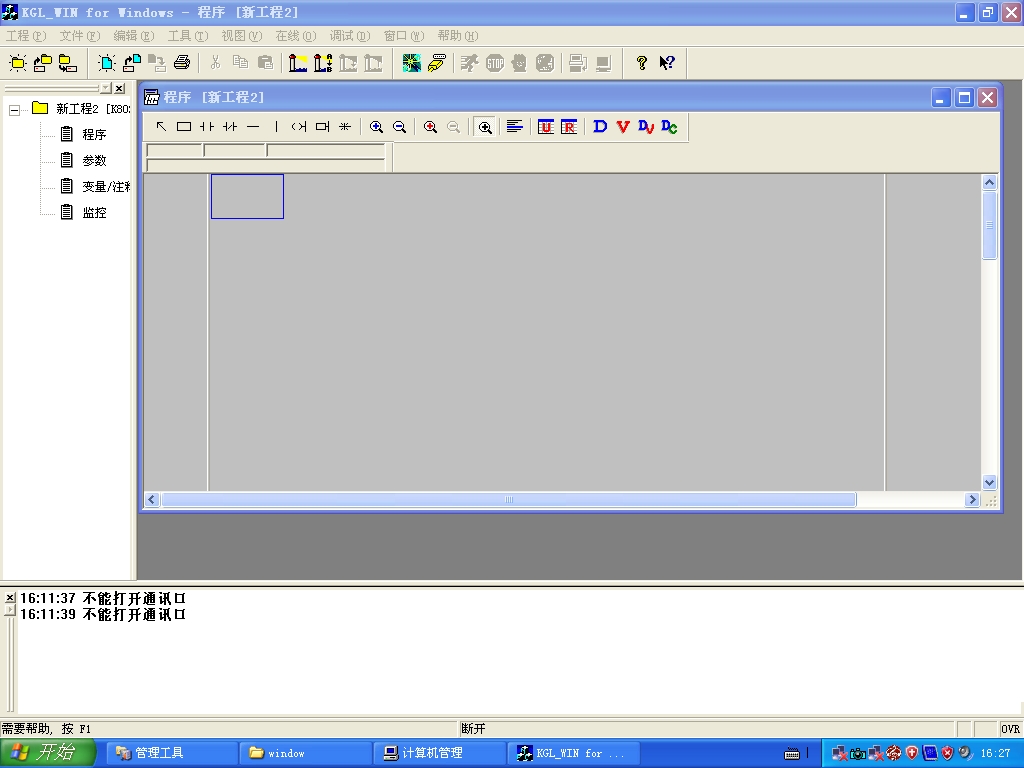Click the vertical scrollbar down arrow
Viewport: 1024px width, 768px height.
(989, 483)
